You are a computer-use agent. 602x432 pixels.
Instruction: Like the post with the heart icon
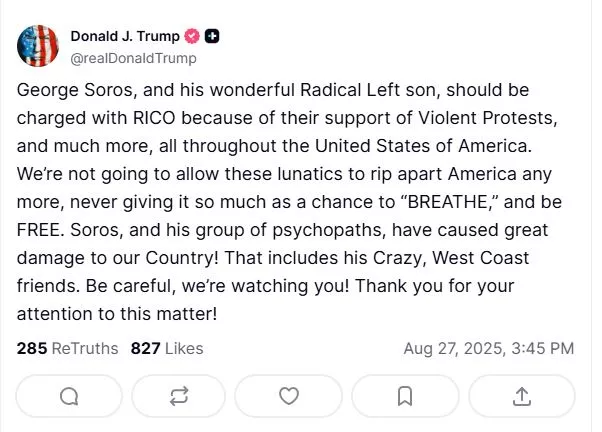(x=289, y=396)
